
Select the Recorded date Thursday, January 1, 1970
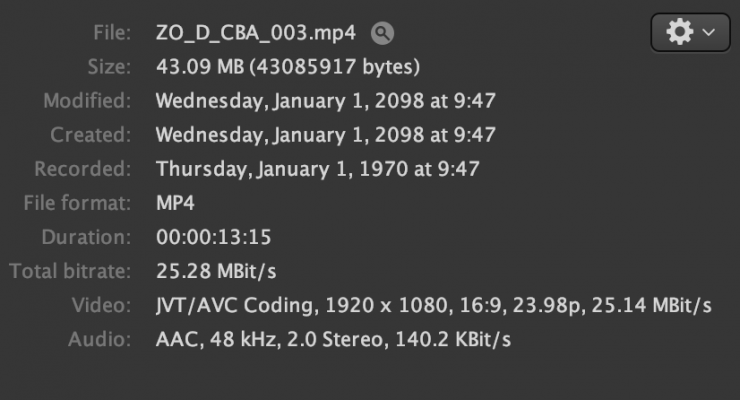pos(317,169)
